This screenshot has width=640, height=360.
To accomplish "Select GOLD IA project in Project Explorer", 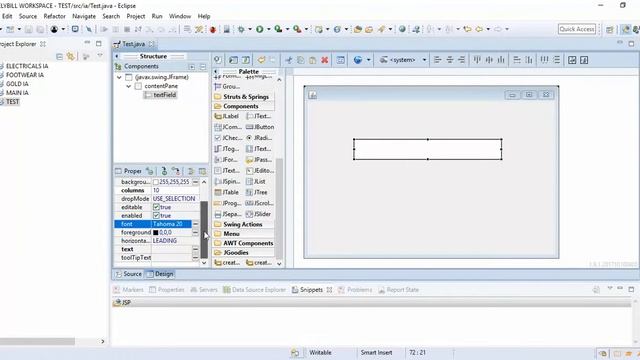I will 17,84.
